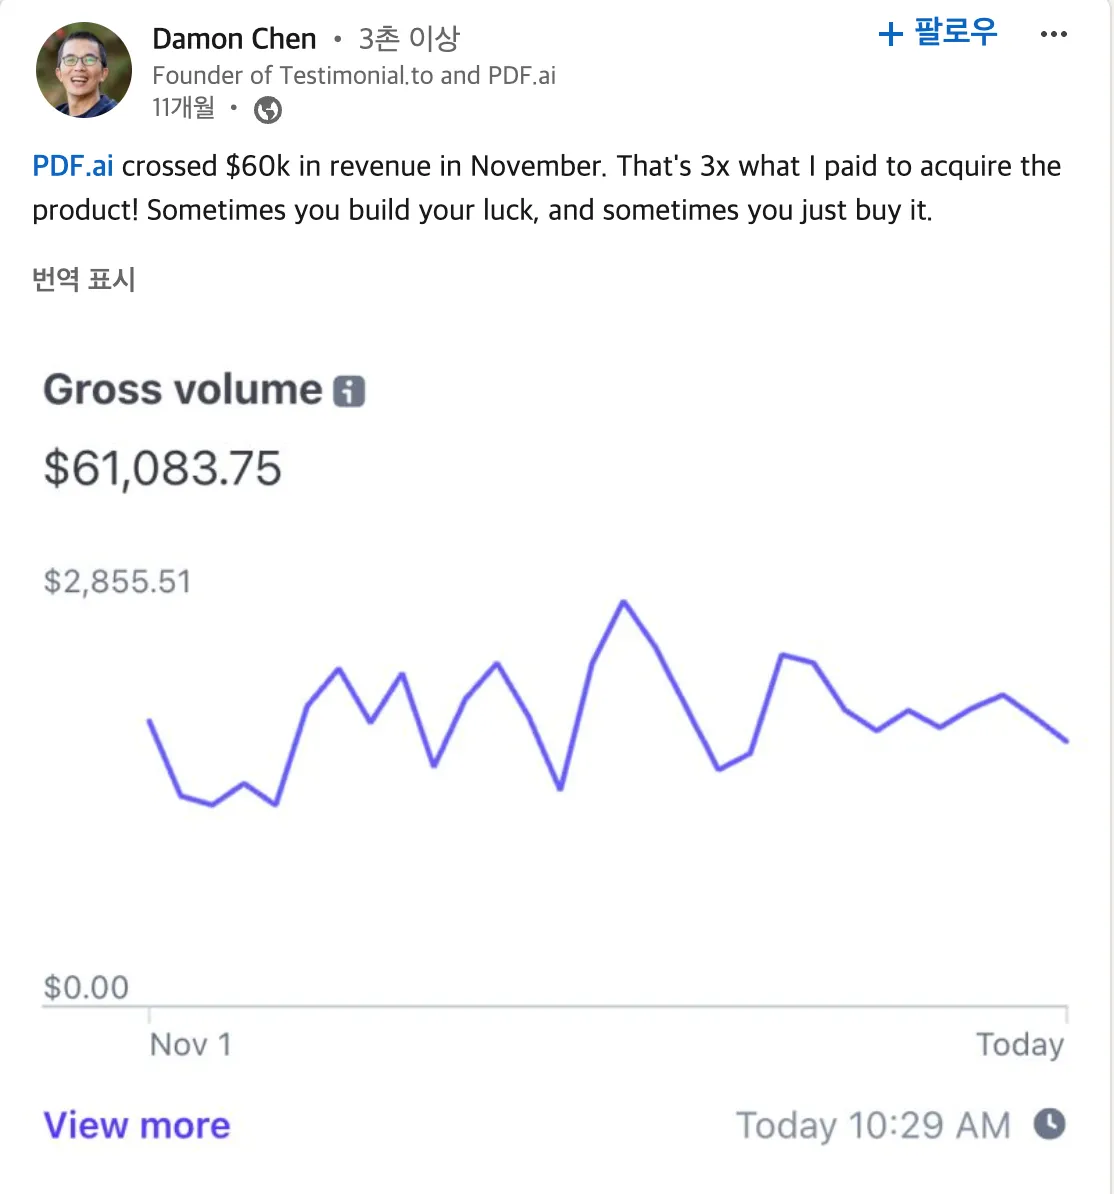Click the Founder of Testimonial.to headline text
Screen dimensions: 1114x1194
[355, 75]
